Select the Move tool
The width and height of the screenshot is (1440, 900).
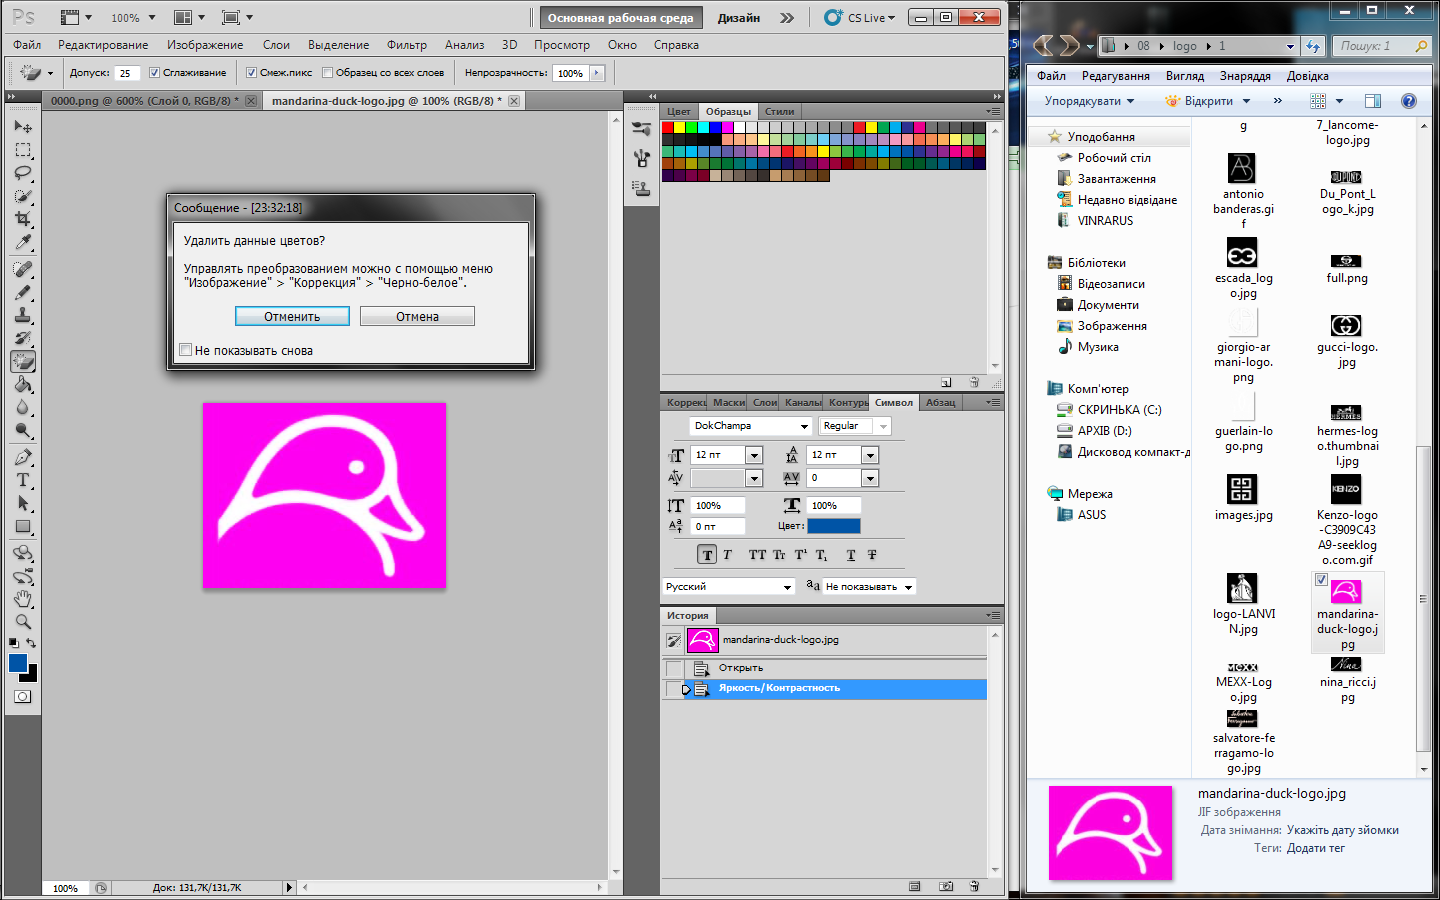[23, 127]
